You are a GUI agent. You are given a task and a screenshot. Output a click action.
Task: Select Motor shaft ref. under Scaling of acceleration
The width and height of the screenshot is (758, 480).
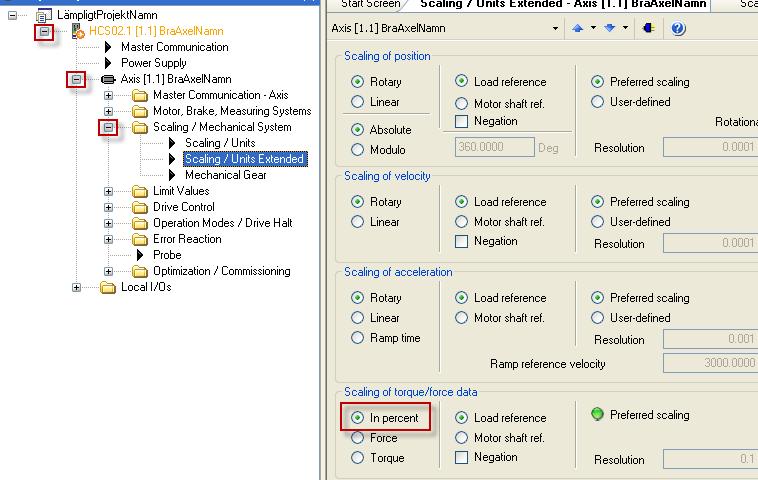(462, 318)
